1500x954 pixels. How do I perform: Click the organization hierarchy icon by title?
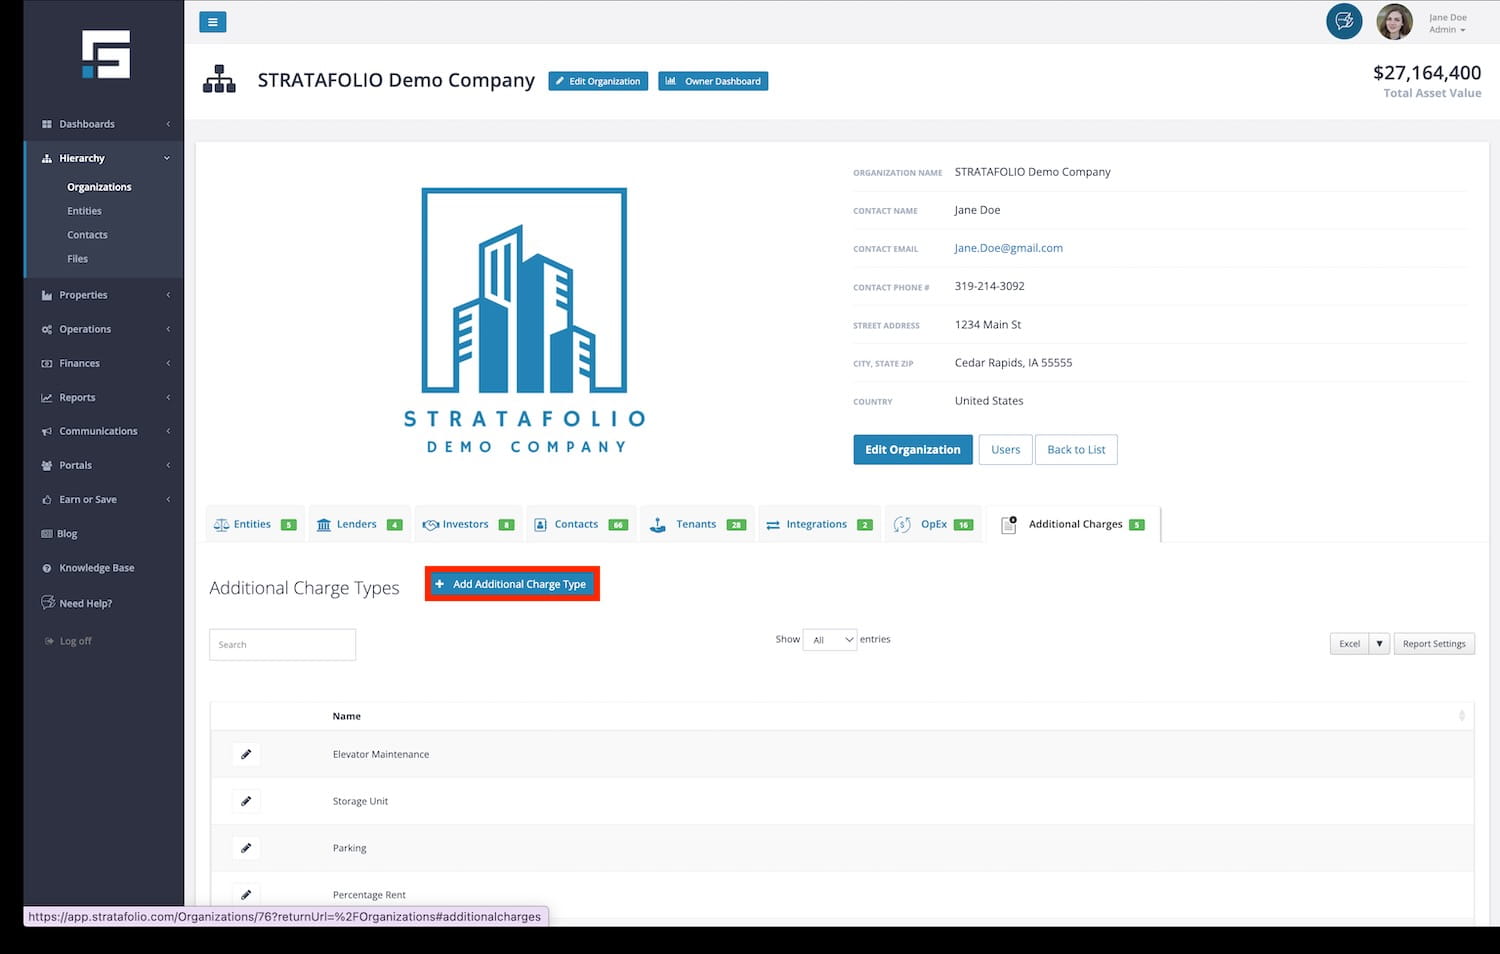(219, 80)
